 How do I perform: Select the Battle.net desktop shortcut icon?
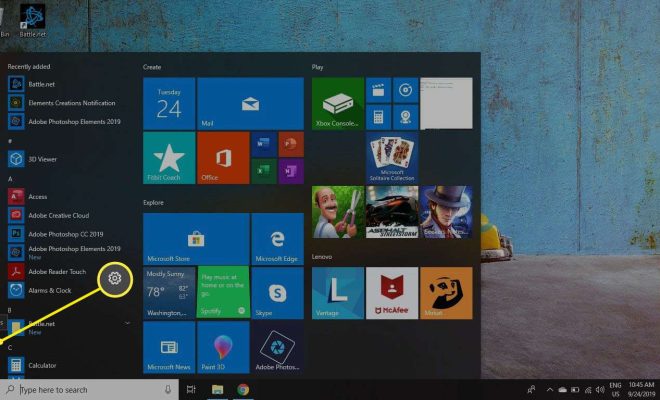tap(32, 21)
